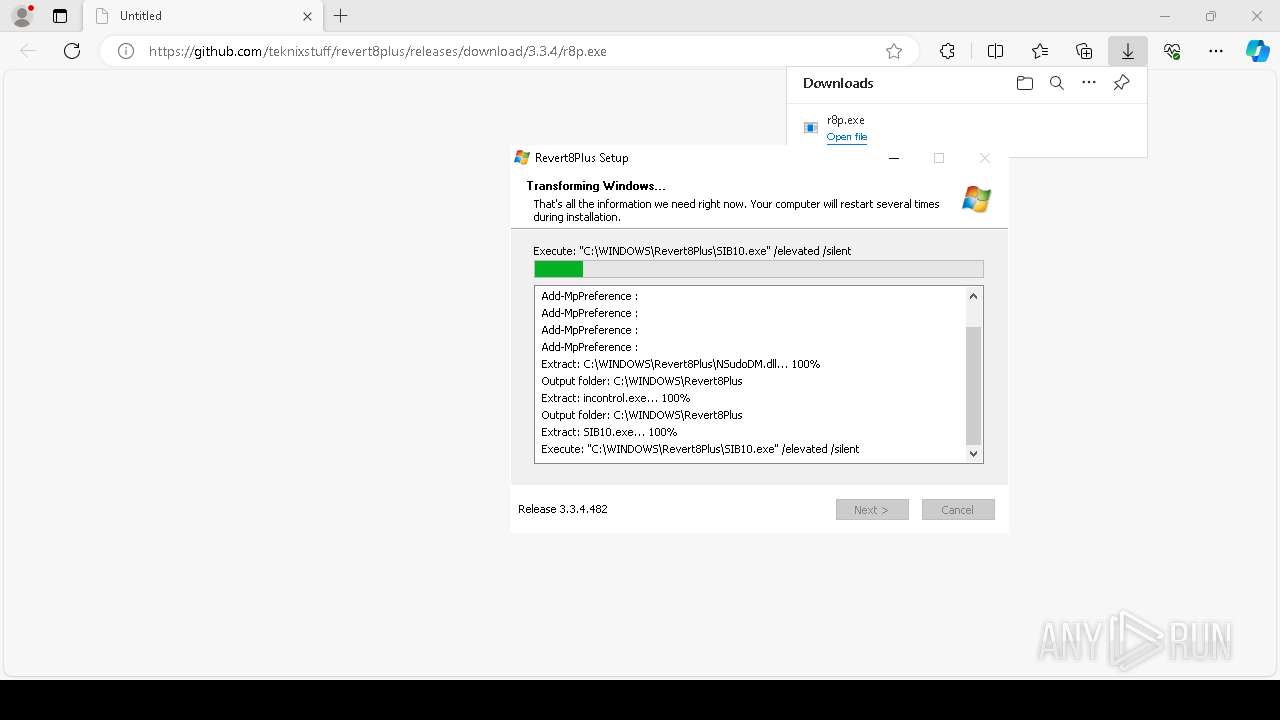
Task: Click the installation progress bar
Action: 759,269
